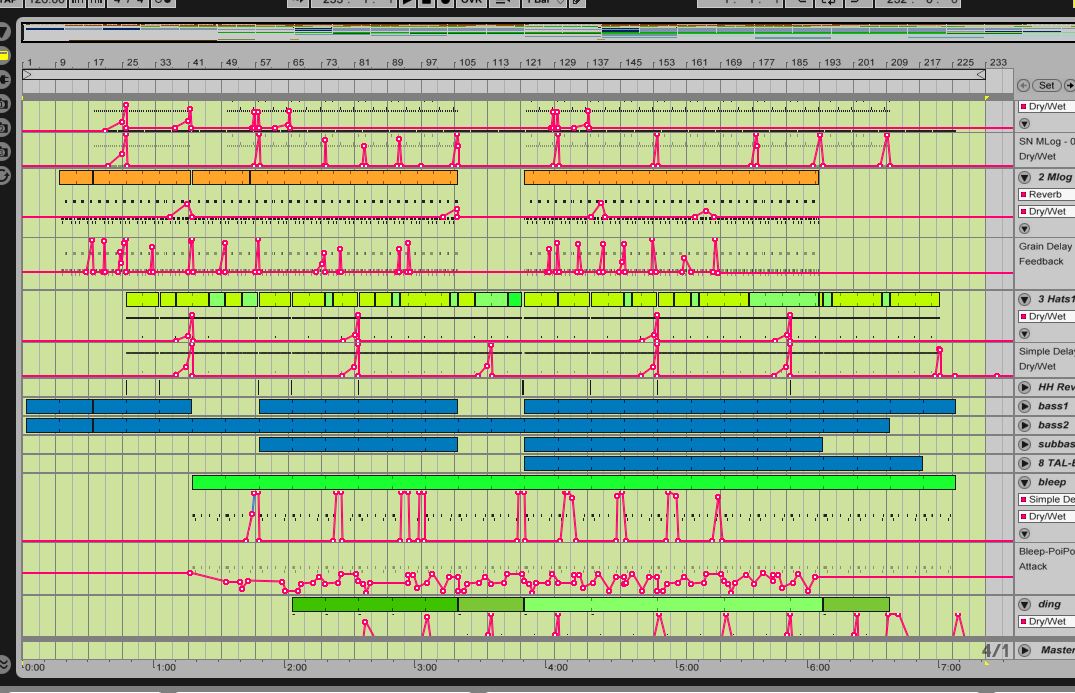Select the ding track name
The height and width of the screenshot is (693, 1075).
[x=1049, y=604]
